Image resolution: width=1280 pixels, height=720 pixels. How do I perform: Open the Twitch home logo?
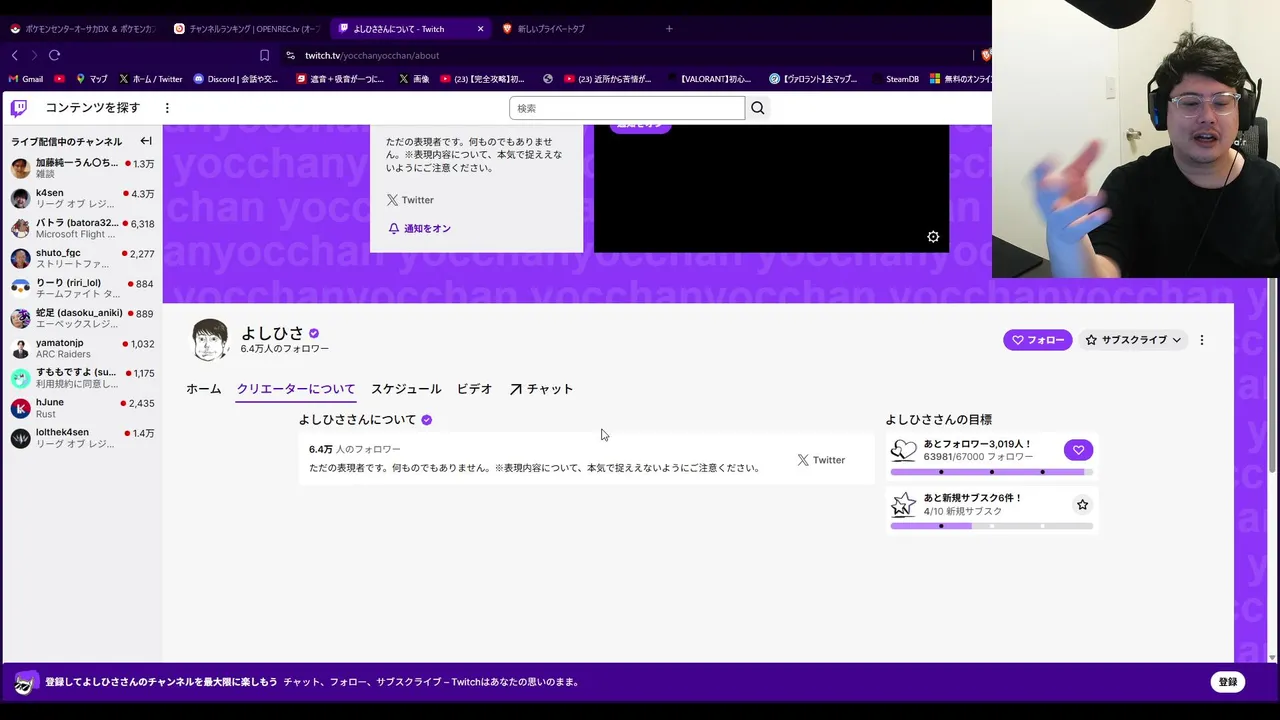point(19,108)
